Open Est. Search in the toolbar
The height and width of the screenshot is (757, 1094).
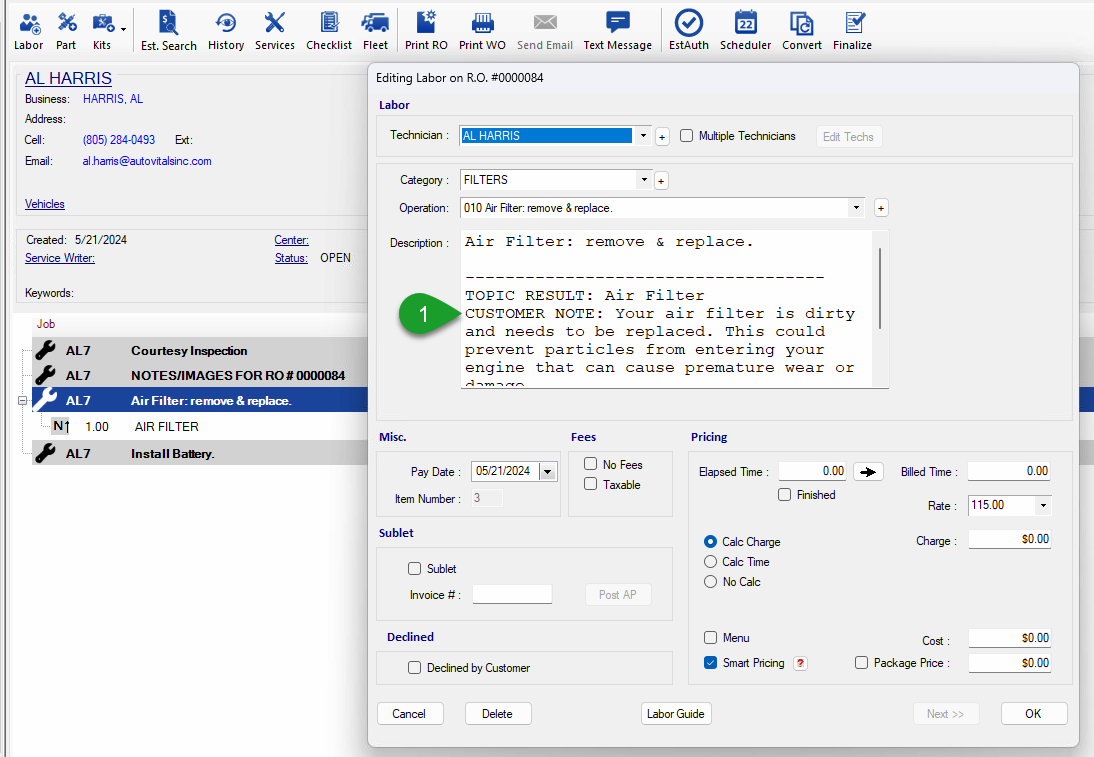pyautogui.click(x=168, y=31)
